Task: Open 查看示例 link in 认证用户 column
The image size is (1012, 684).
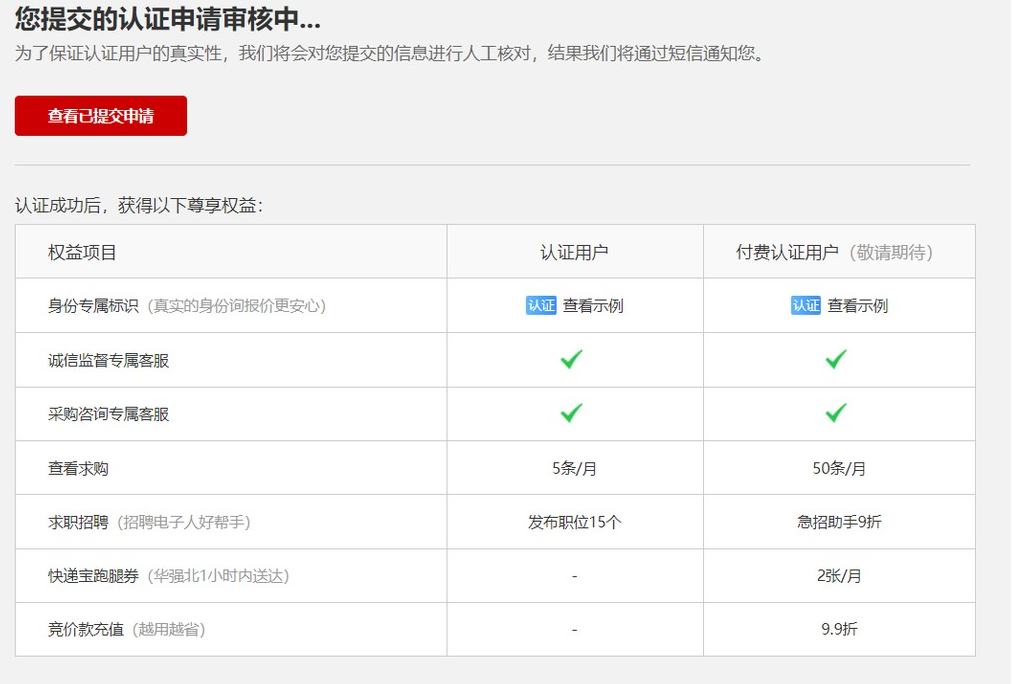Action: click(593, 306)
